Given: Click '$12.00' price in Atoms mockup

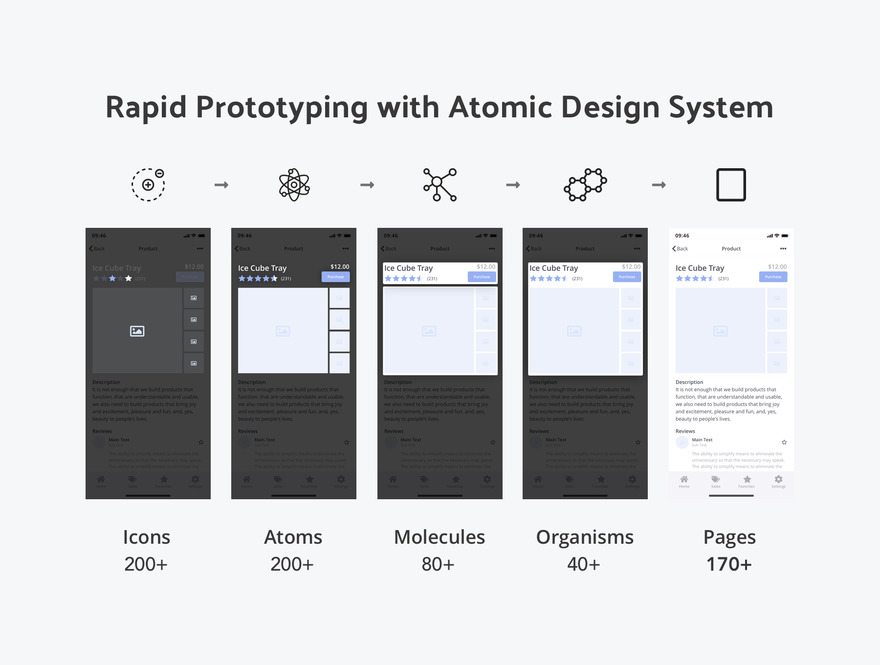Looking at the screenshot, I should point(340,267).
